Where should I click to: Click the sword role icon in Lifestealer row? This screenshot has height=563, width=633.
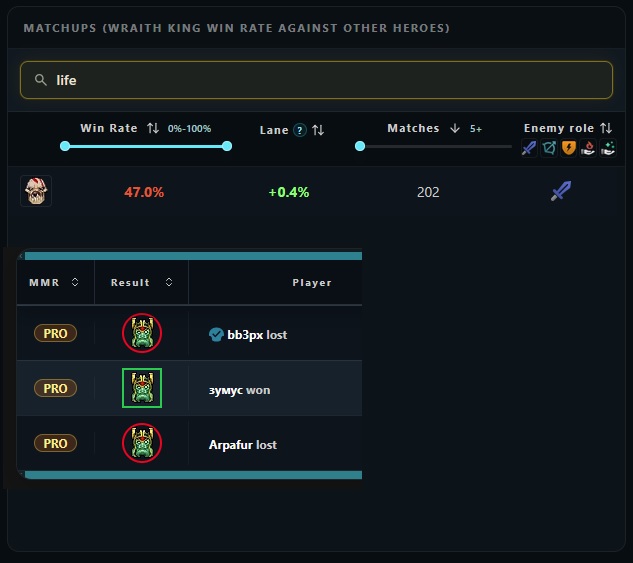[x=561, y=191]
